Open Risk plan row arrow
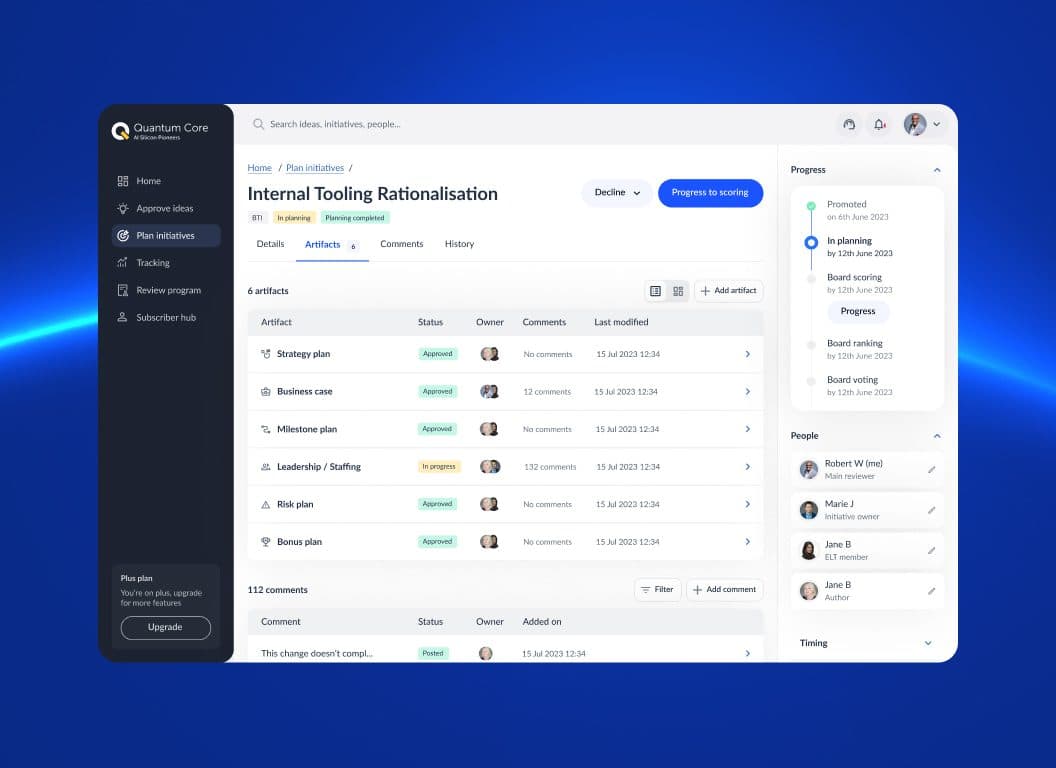This screenshot has width=1056, height=768. (747, 504)
